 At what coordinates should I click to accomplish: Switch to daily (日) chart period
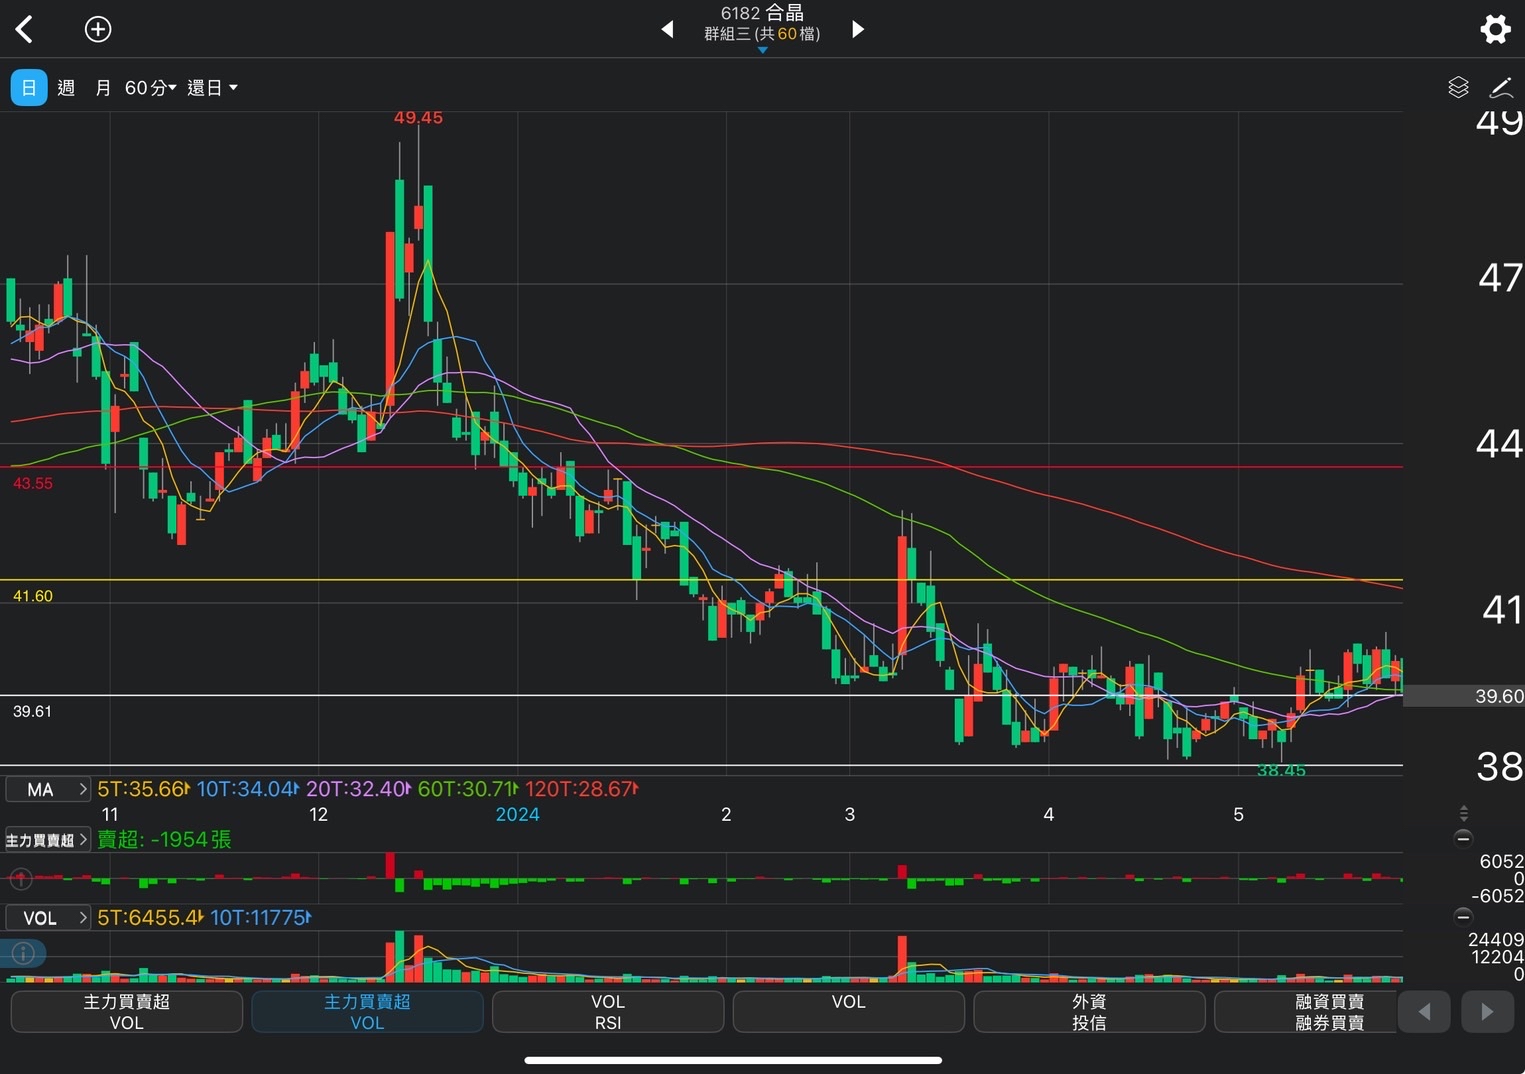tap(29, 88)
